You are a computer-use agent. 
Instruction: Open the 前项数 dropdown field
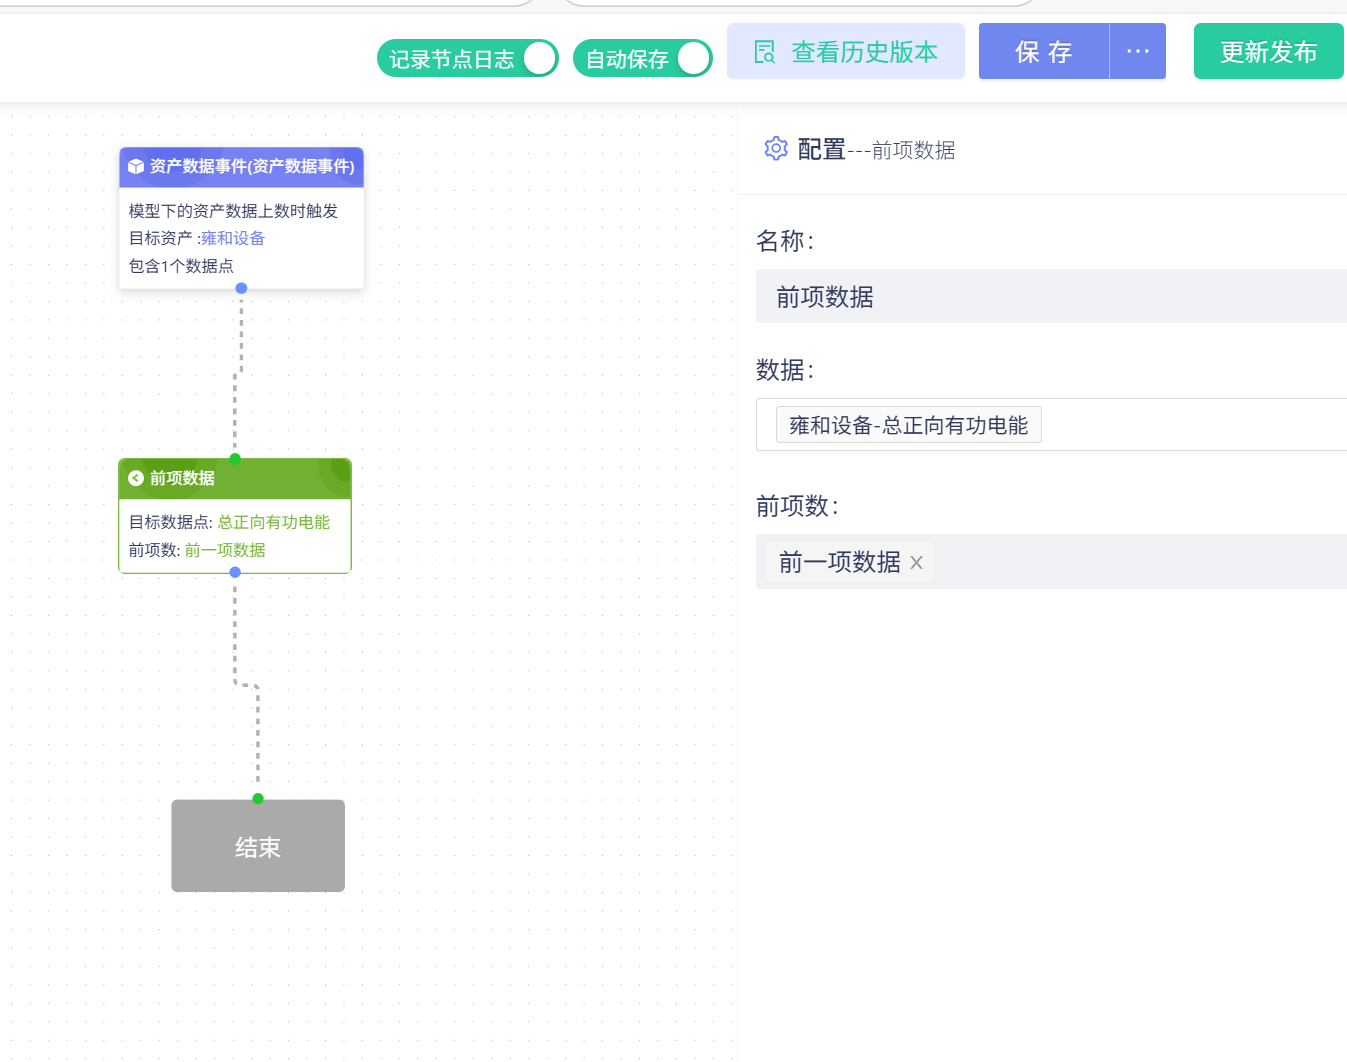click(1051, 561)
